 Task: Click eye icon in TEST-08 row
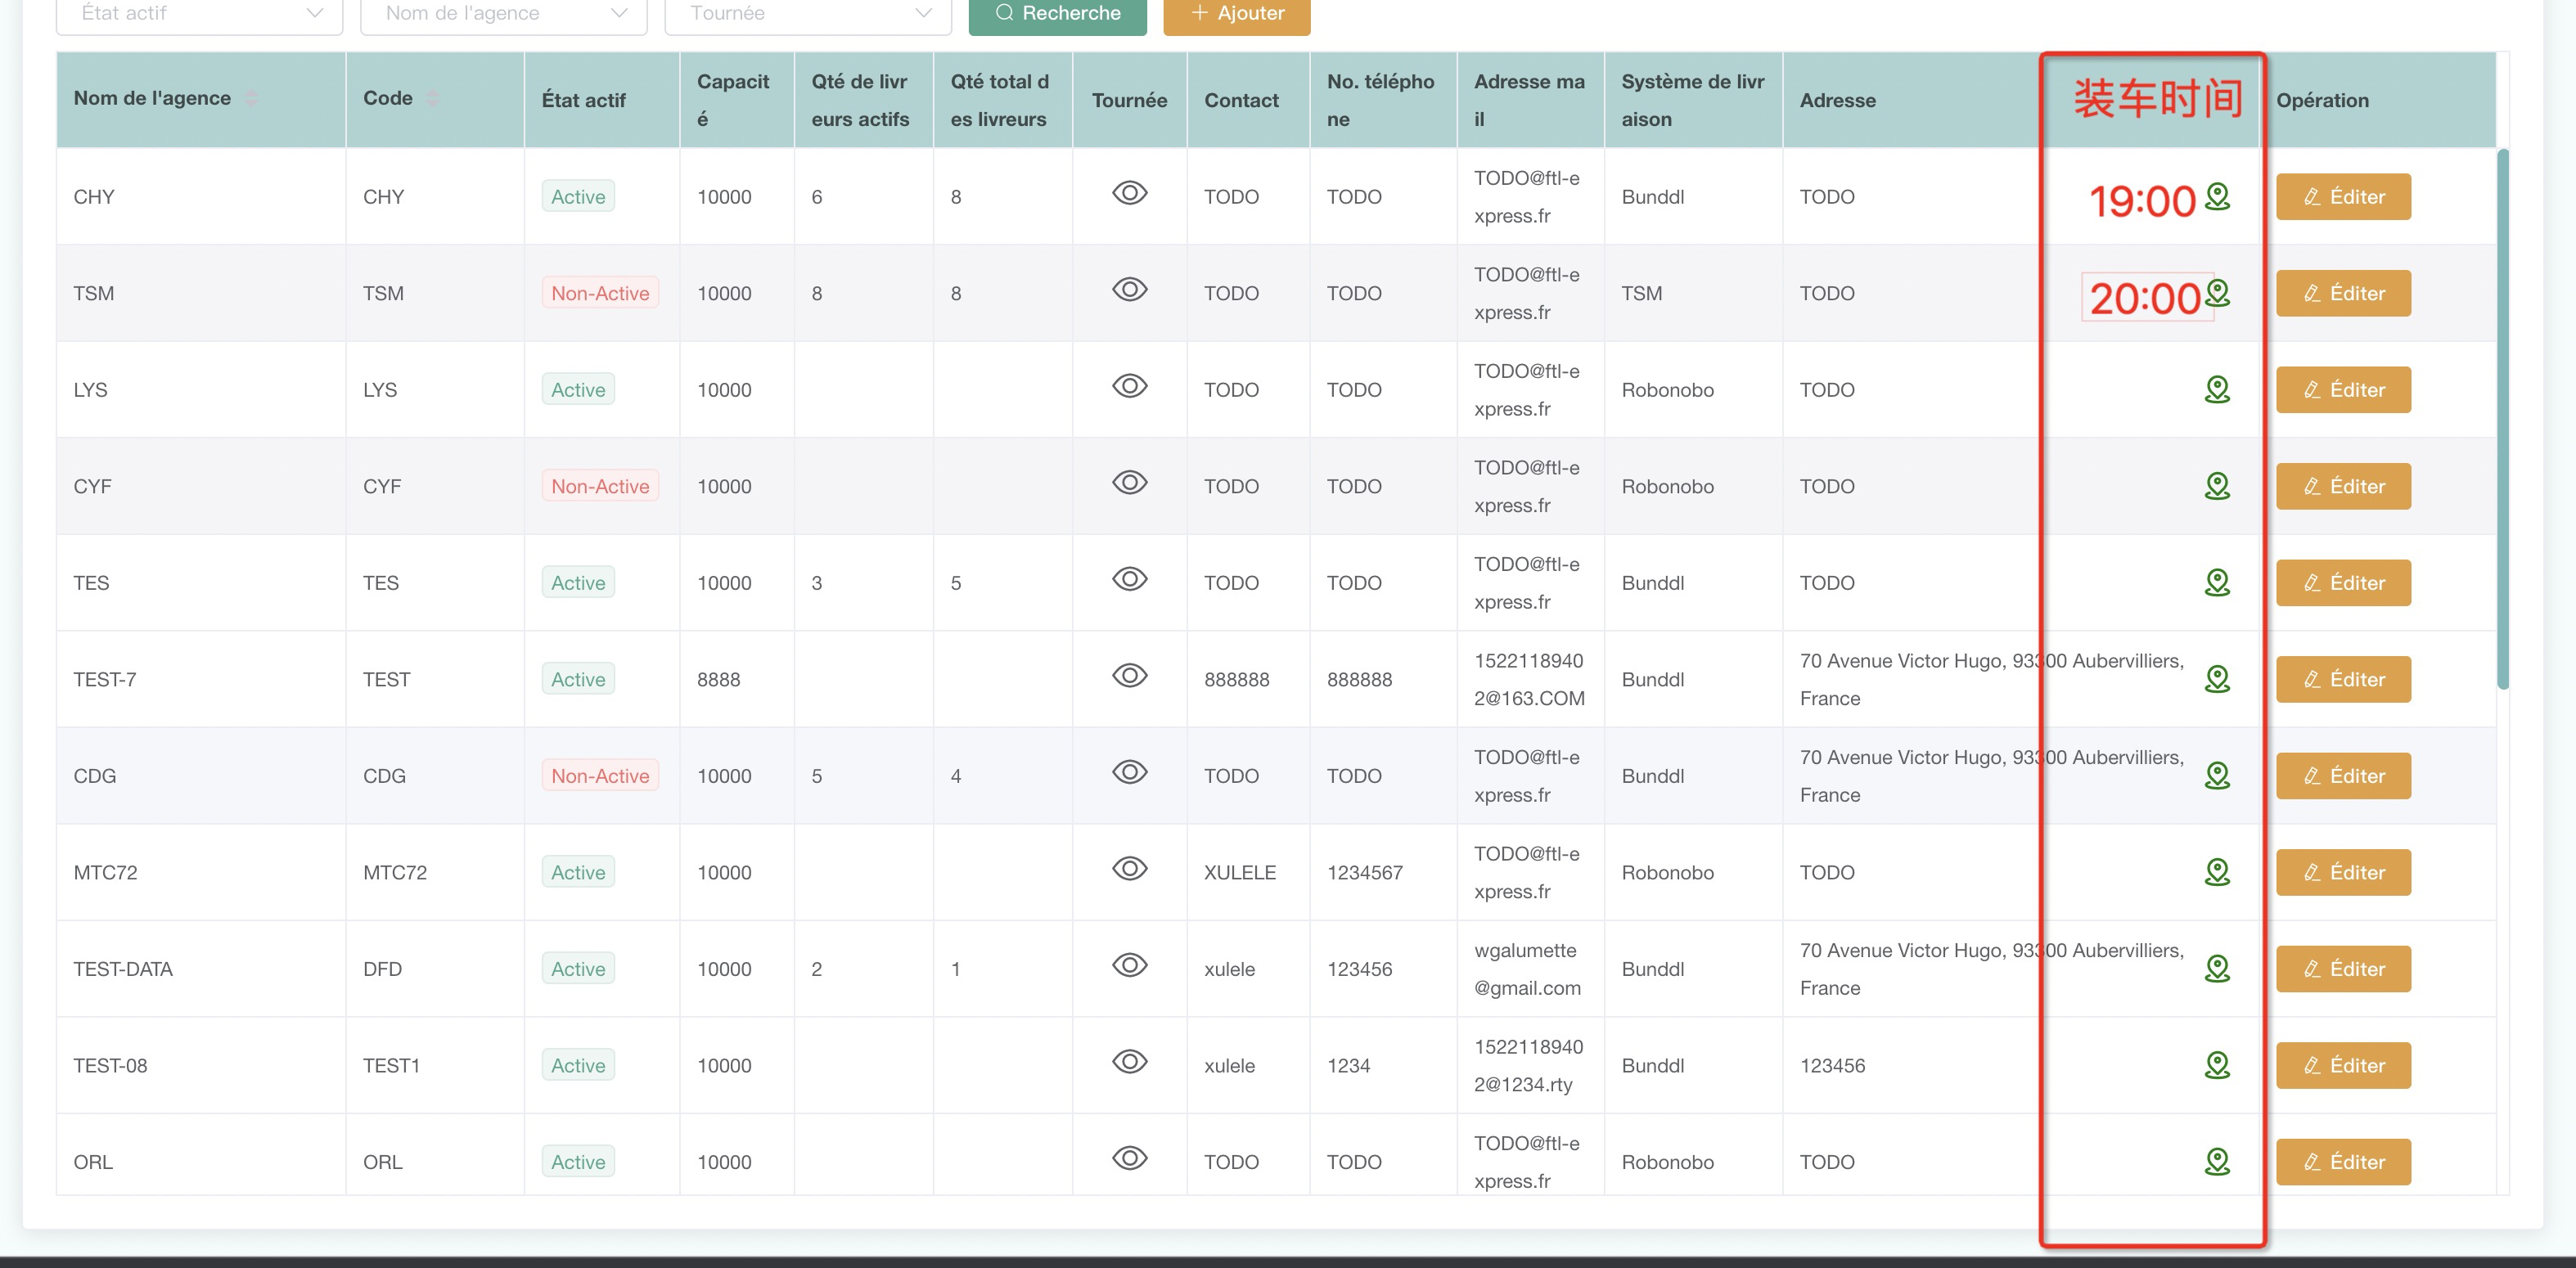(x=1129, y=1061)
